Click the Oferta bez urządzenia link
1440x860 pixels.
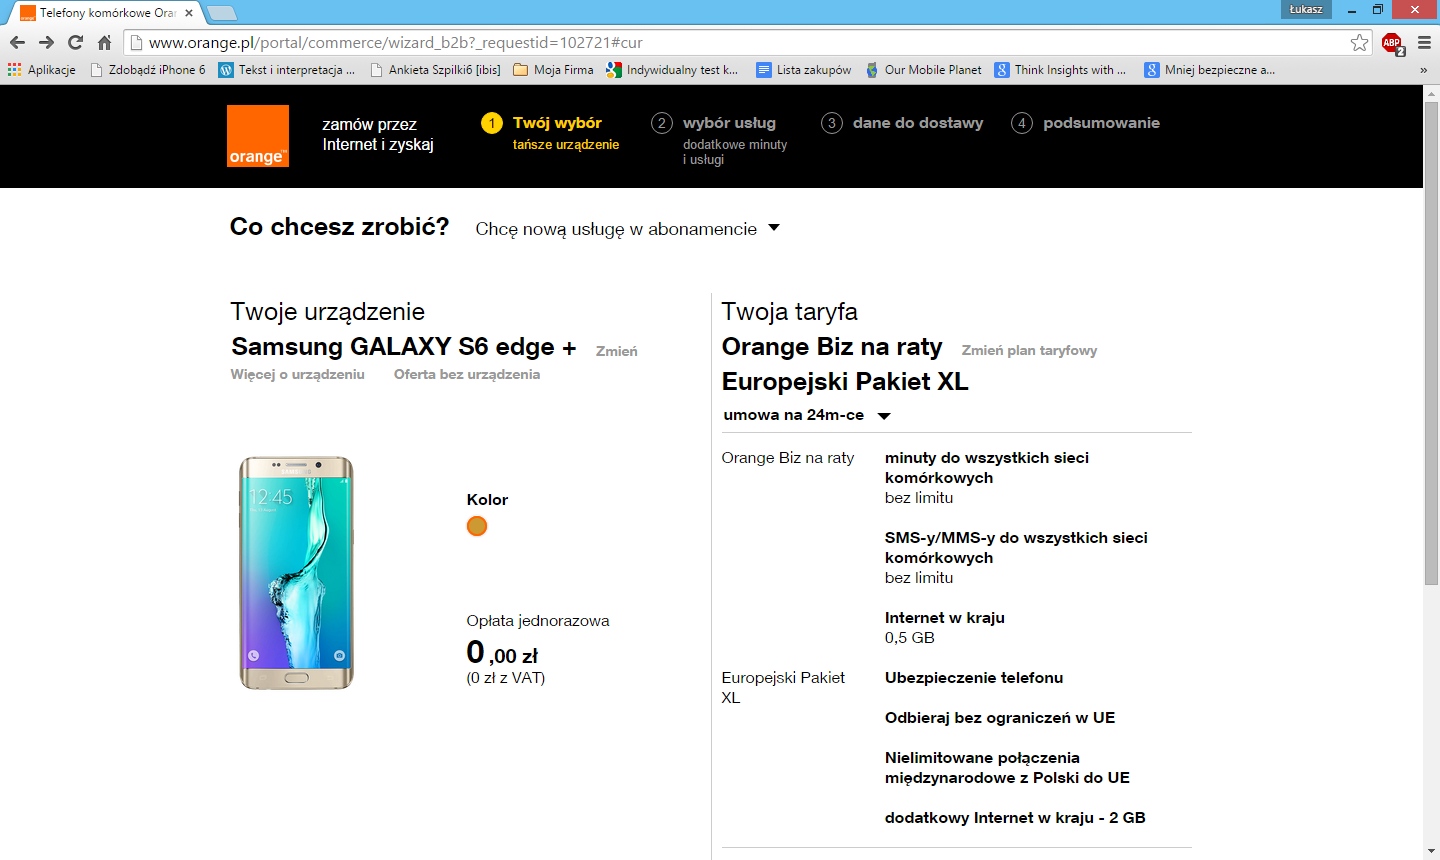coord(467,374)
